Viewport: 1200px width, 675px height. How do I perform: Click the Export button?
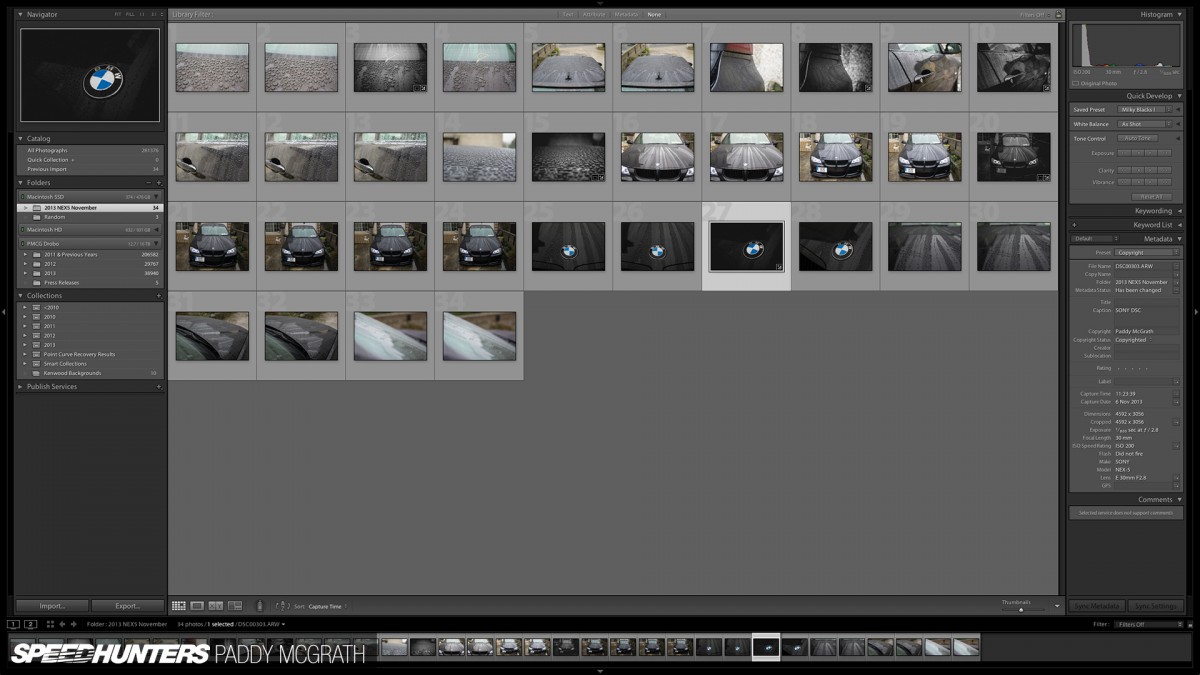pos(128,606)
